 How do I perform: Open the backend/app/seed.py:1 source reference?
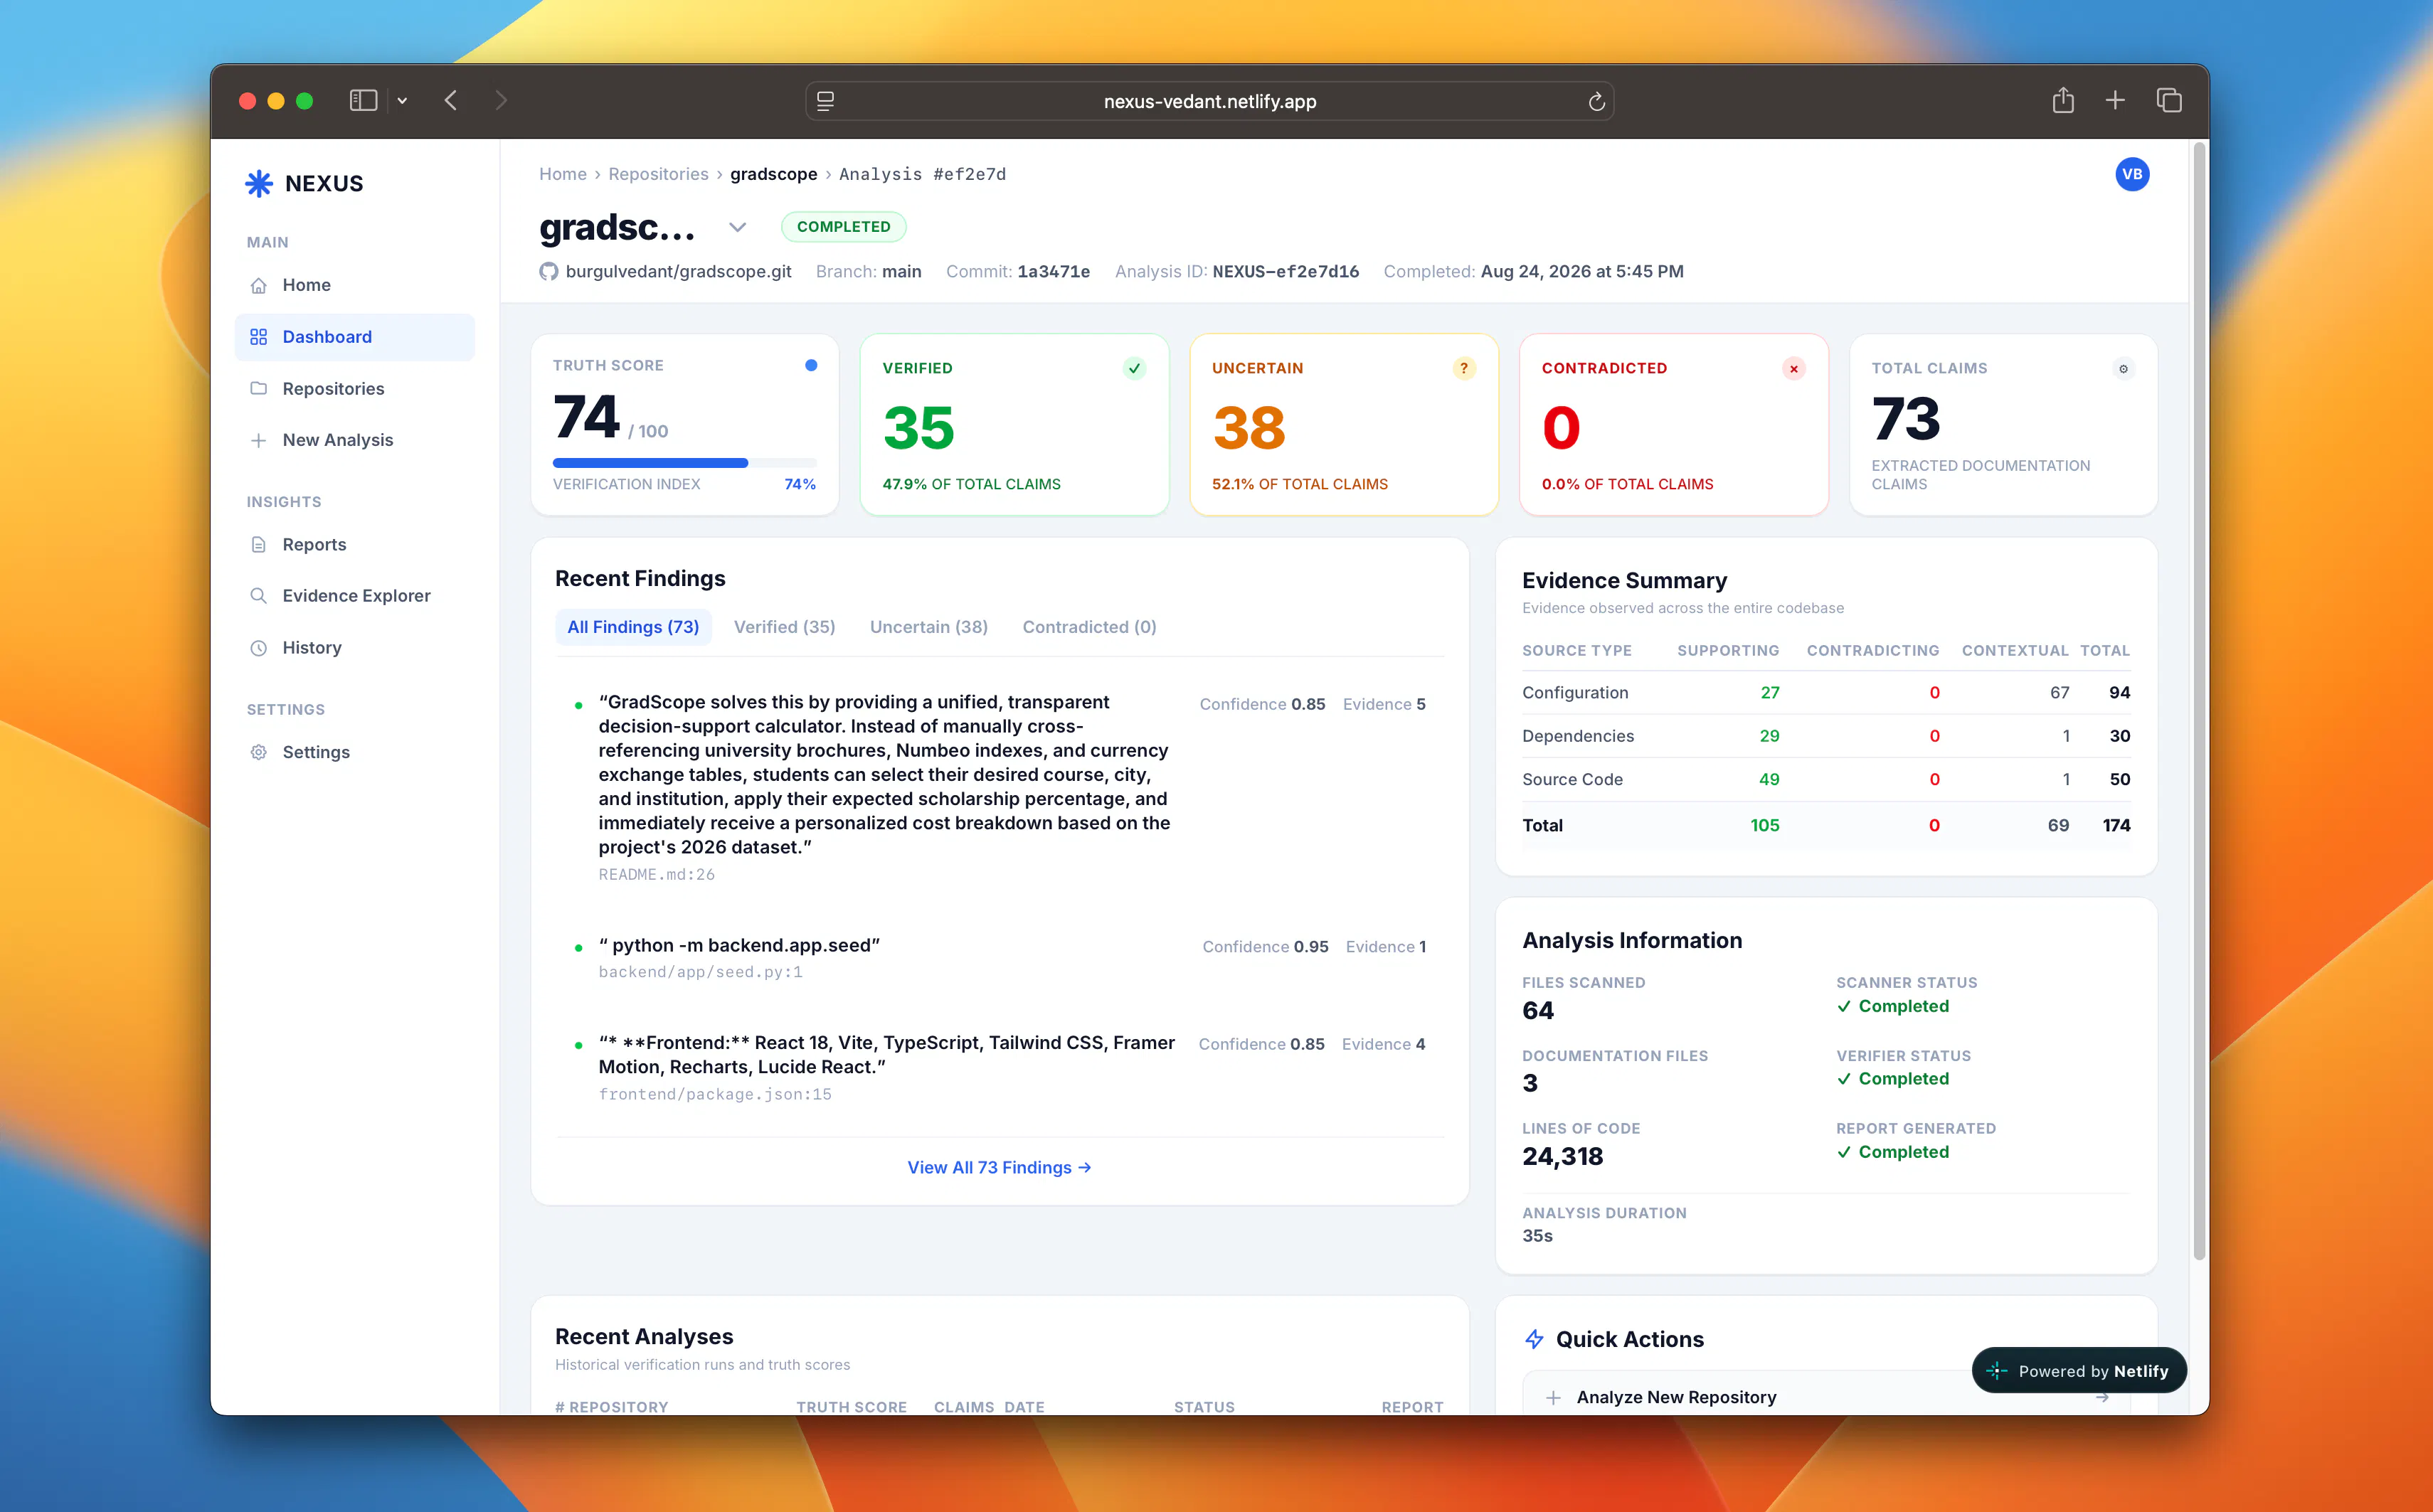pos(700,972)
